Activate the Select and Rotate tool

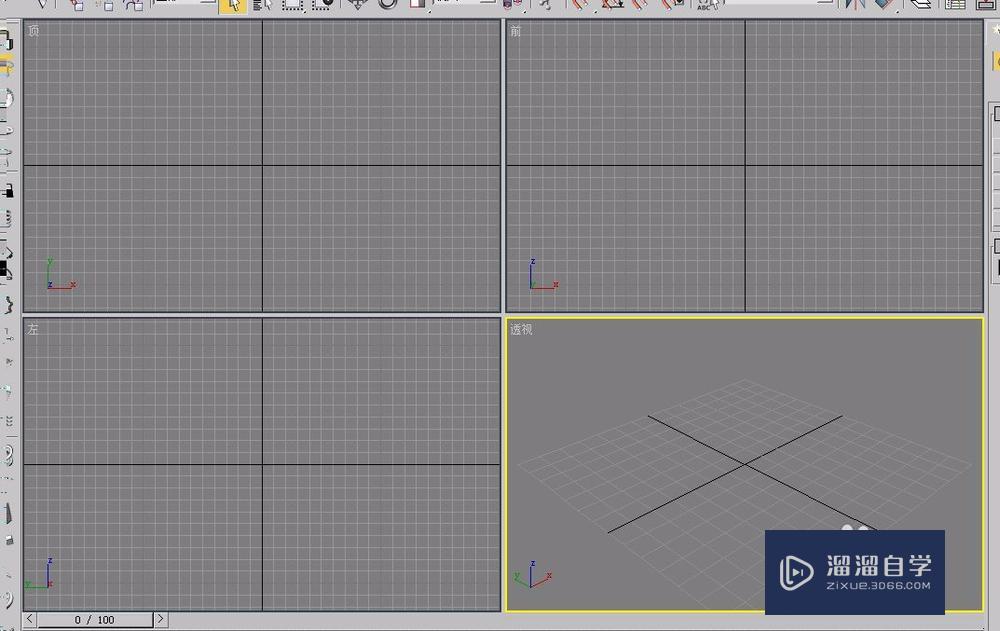pos(390,5)
